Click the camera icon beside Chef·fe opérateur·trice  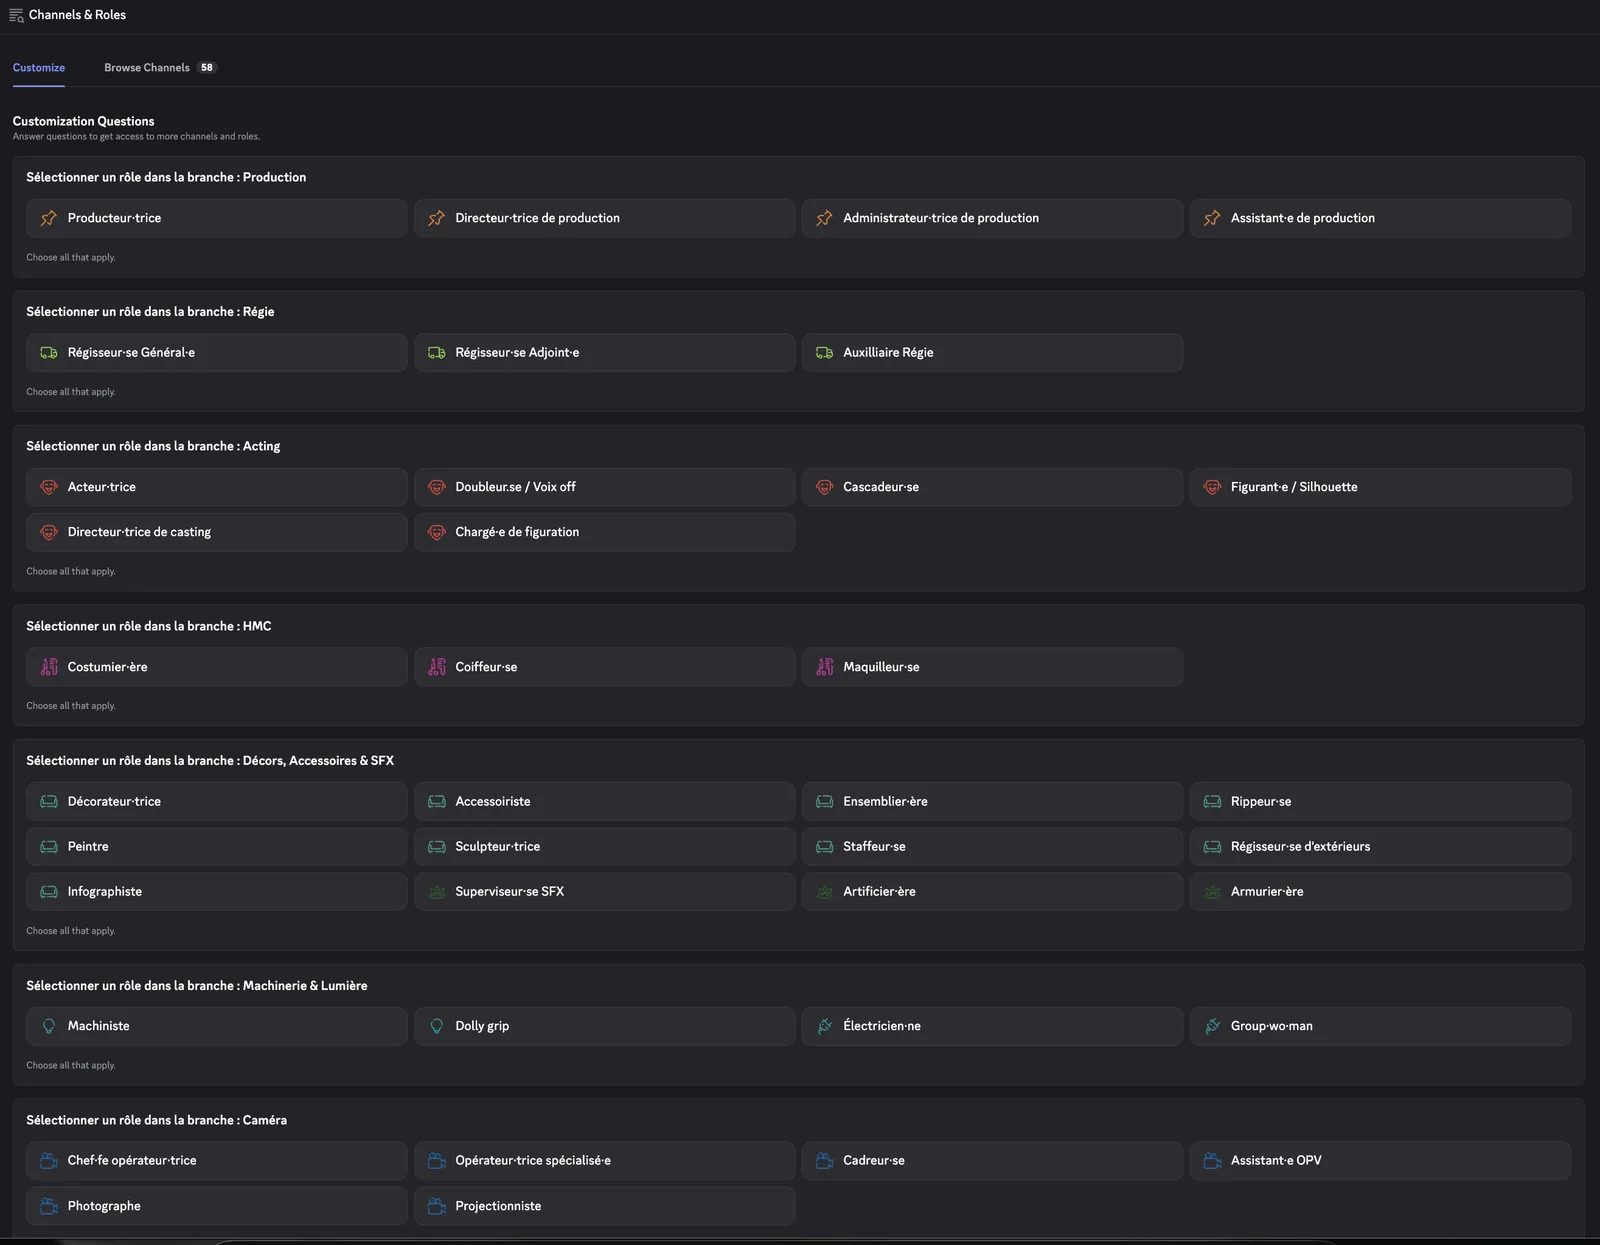[x=48, y=1161]
